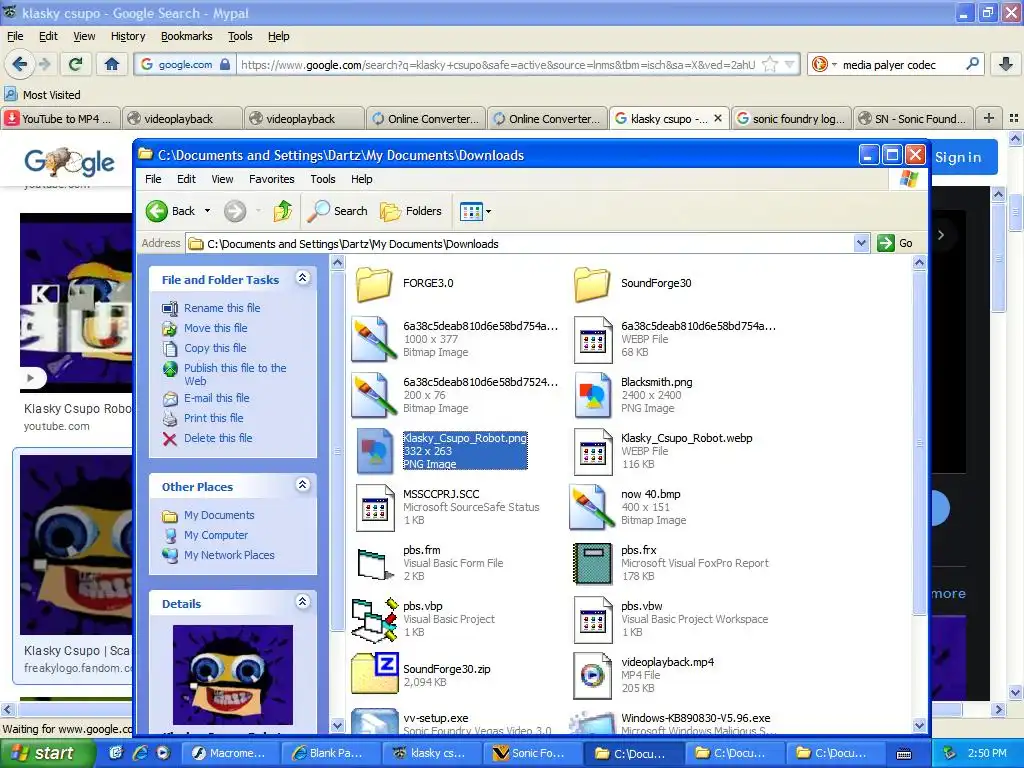Collapse the Details panel
This screenshot has height=768, width=1024.
[x=302, y=602]
